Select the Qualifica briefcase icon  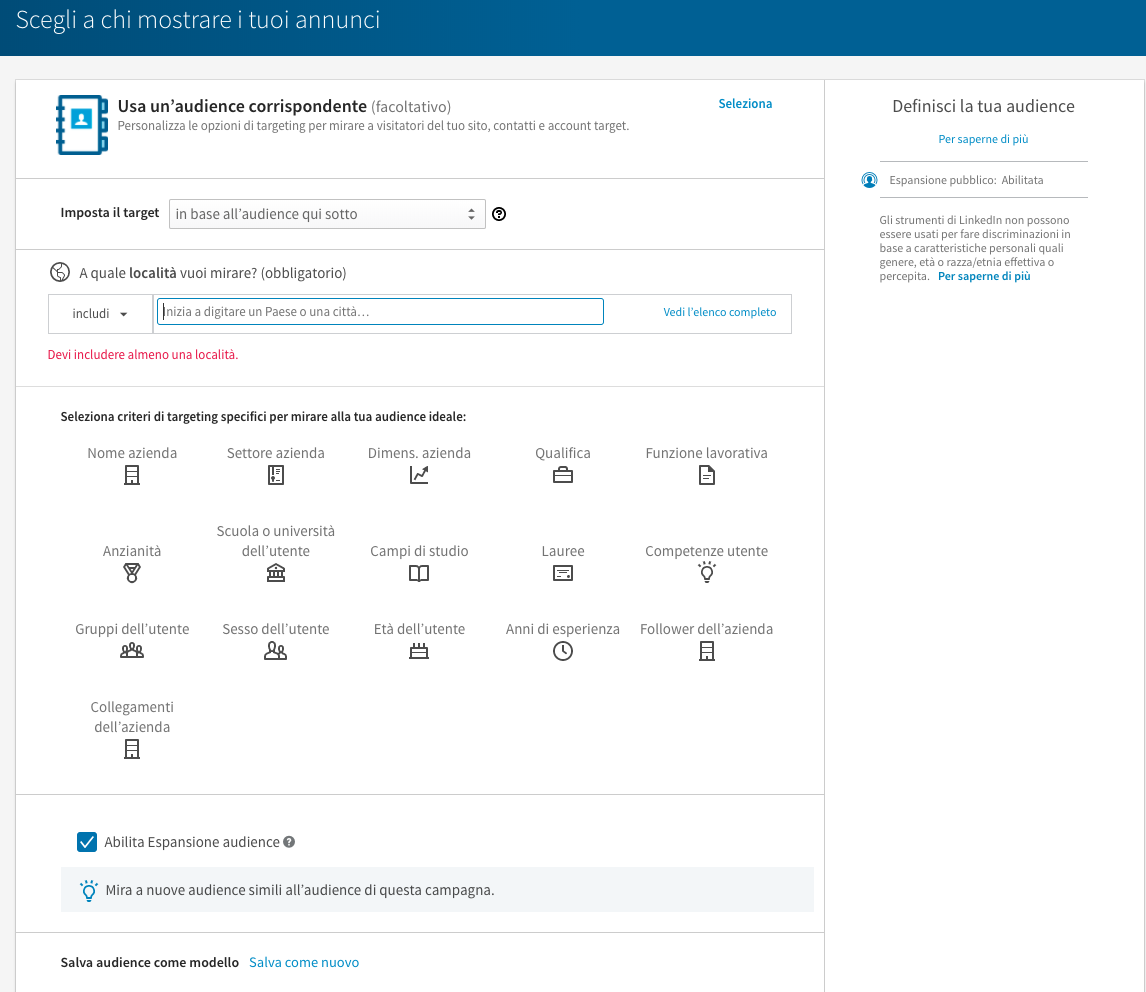pos(563,475)
